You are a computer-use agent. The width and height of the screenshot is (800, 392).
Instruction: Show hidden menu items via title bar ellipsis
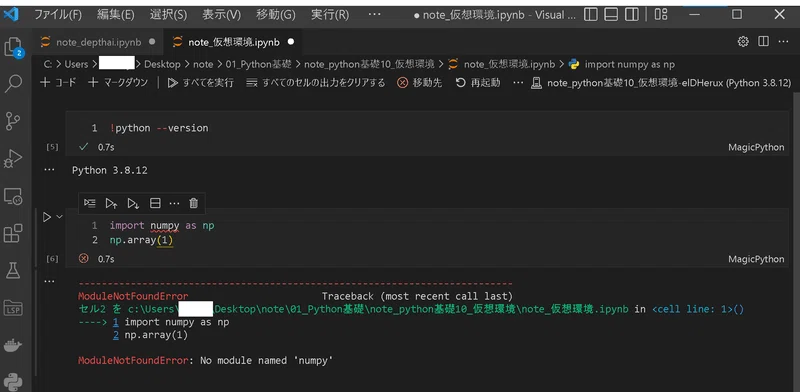[374, 15]
